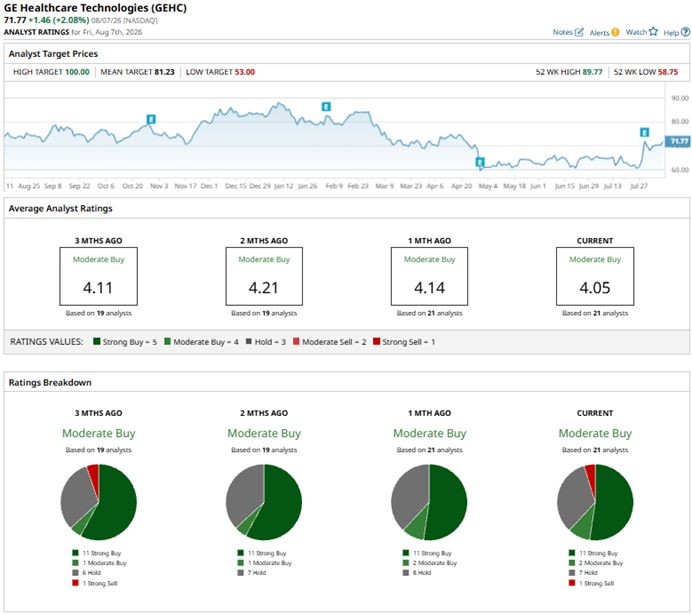This screenshot has height=614, width=692.
Task: Click the Average Analyst Ratings heading
Action: click(x=60, y=208)
